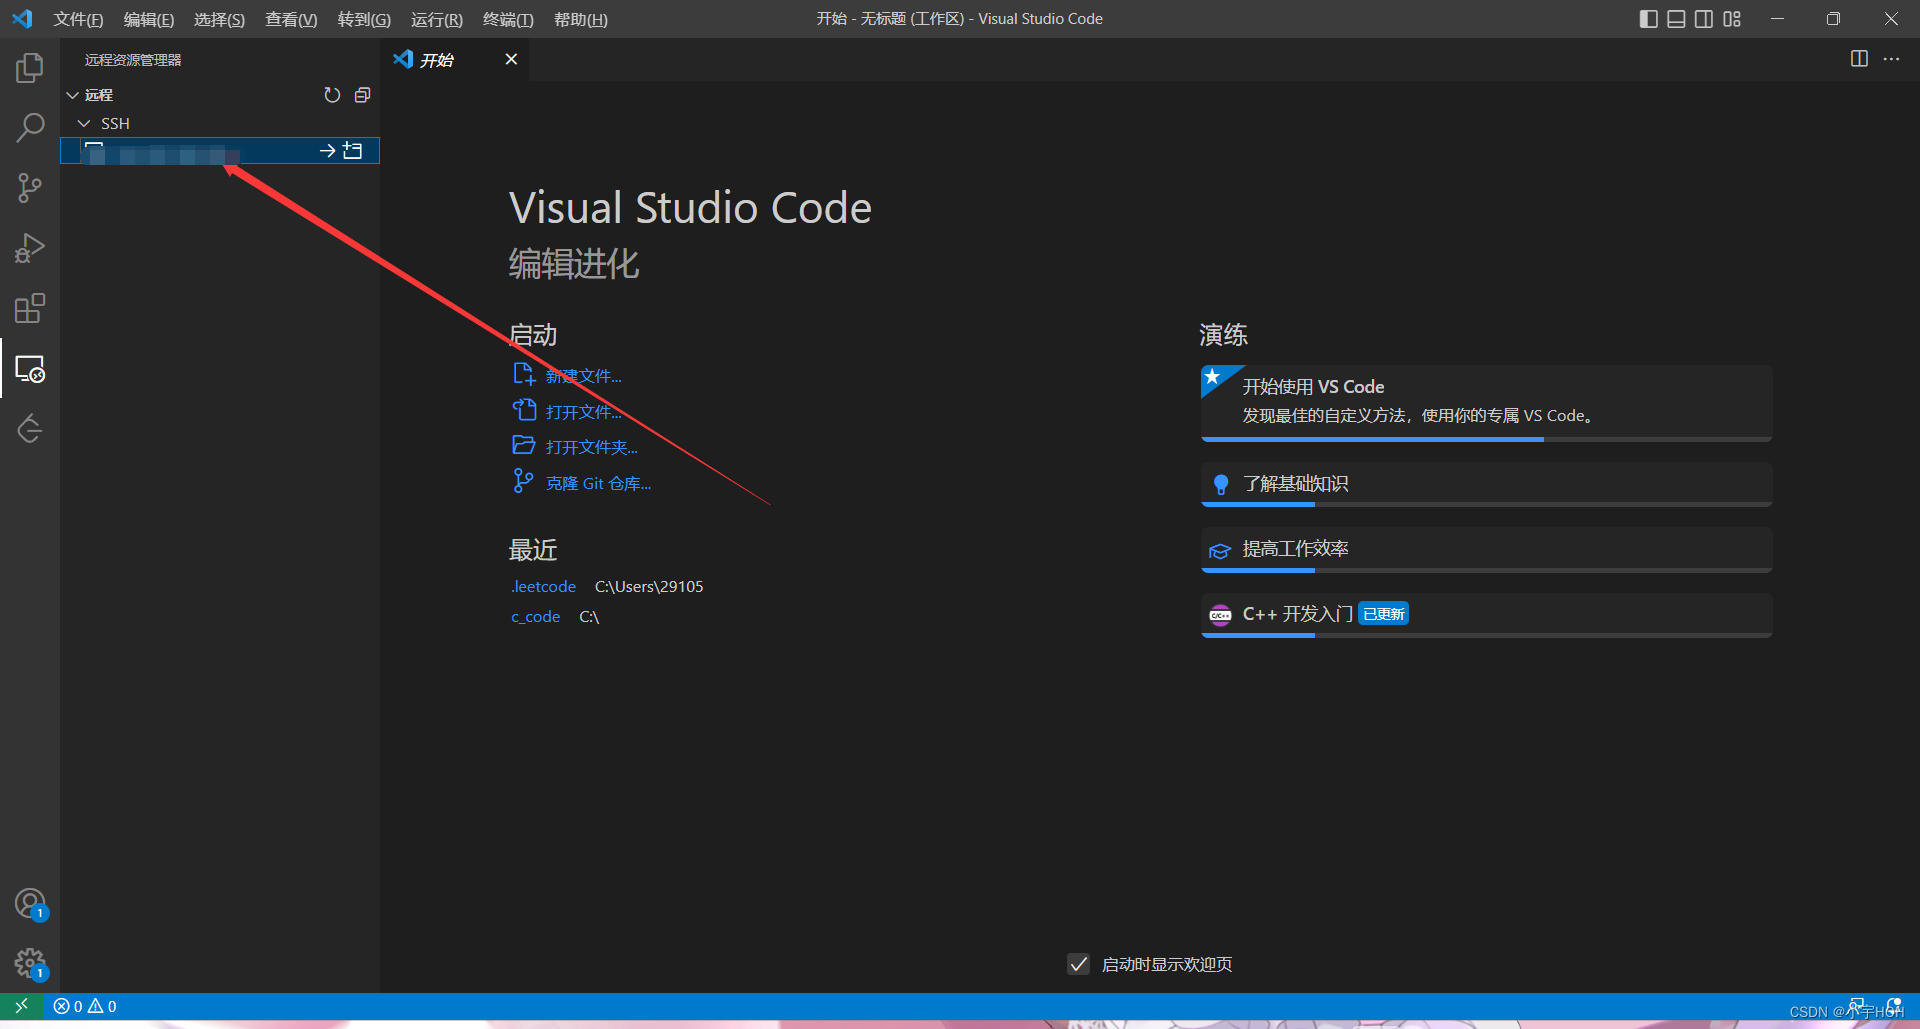Connect in new window icon on SSH host

pyautogui.click(x=353, y=151)
